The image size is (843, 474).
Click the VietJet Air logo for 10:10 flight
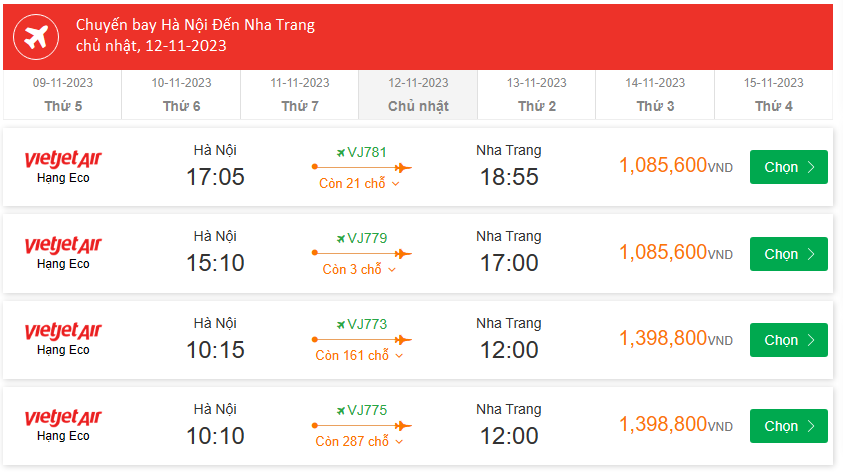pyautogui.click(x=63, y=417)
